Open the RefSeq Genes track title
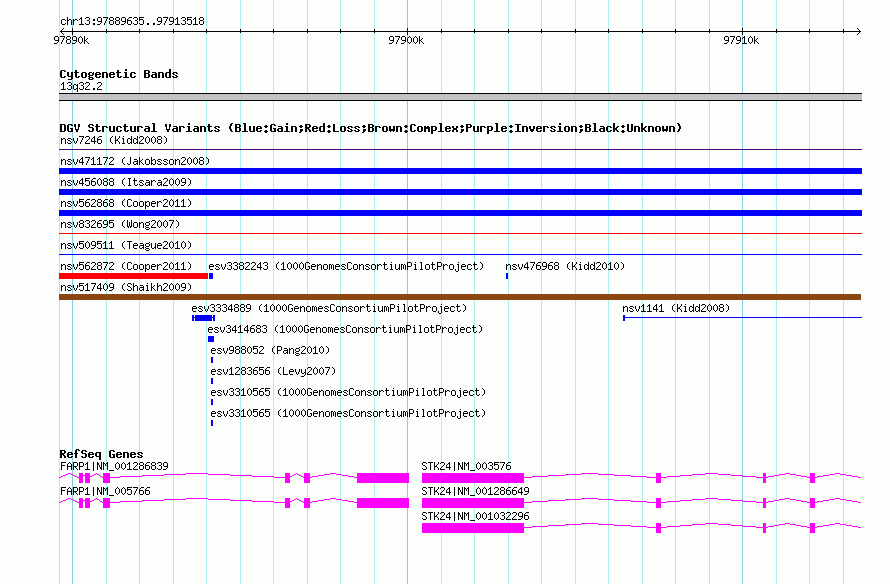The height and width of the screenshot is (584, 890). click(x=101, y=454)
